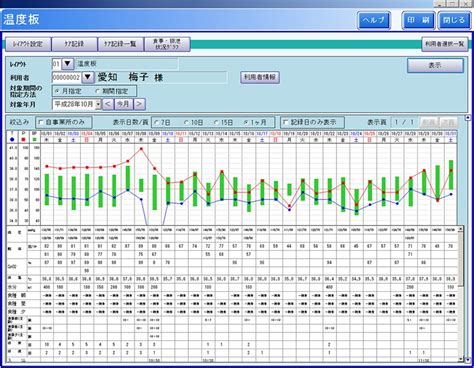This screenshot has height=368, width=474.
Task: Click the 印刷 print button
Action: click(x=418, y=20)
